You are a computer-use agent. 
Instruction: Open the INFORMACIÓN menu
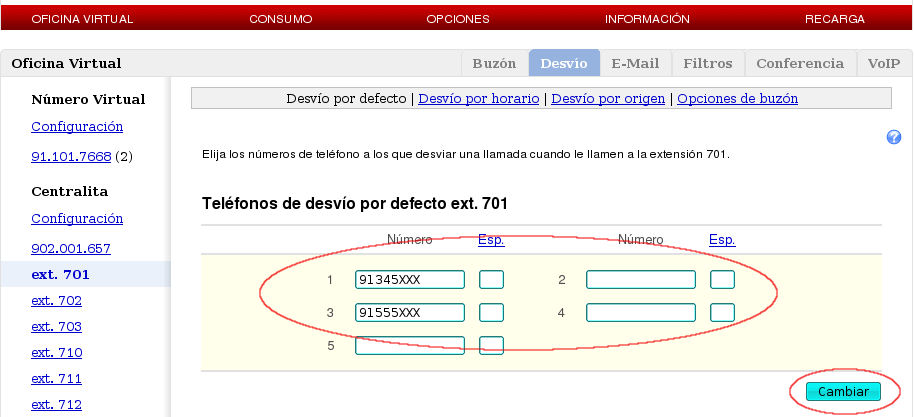pos(647,19)
